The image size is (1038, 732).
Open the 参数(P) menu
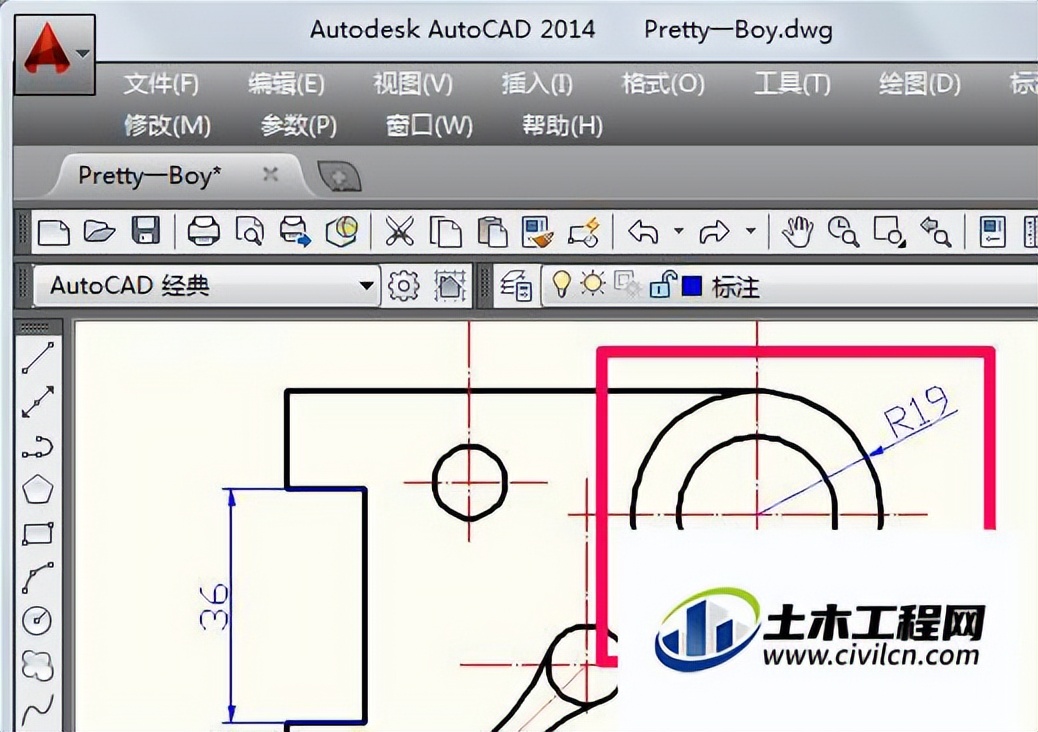(299, 125)
